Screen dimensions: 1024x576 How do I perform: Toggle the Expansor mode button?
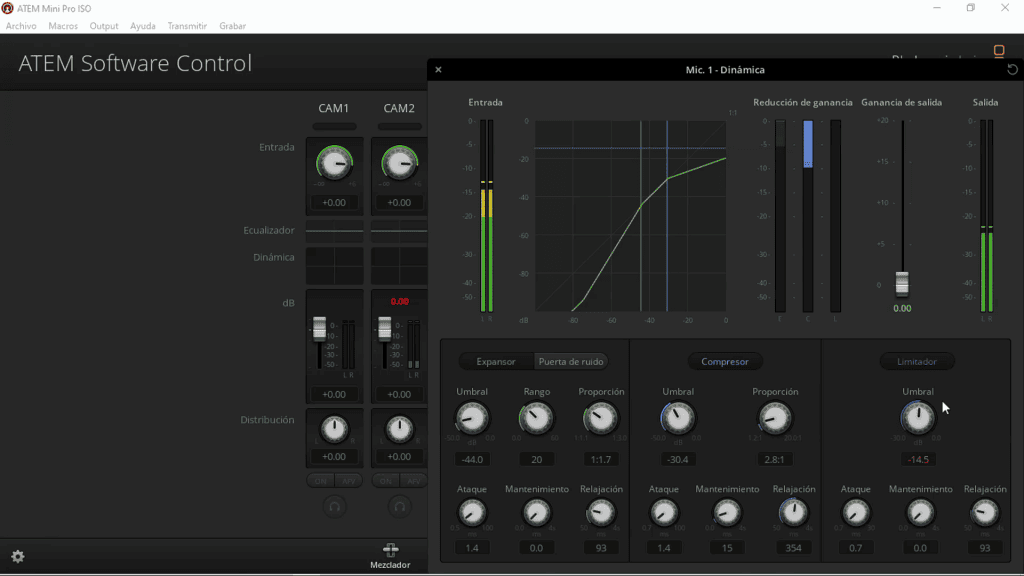tap(496, 361)
